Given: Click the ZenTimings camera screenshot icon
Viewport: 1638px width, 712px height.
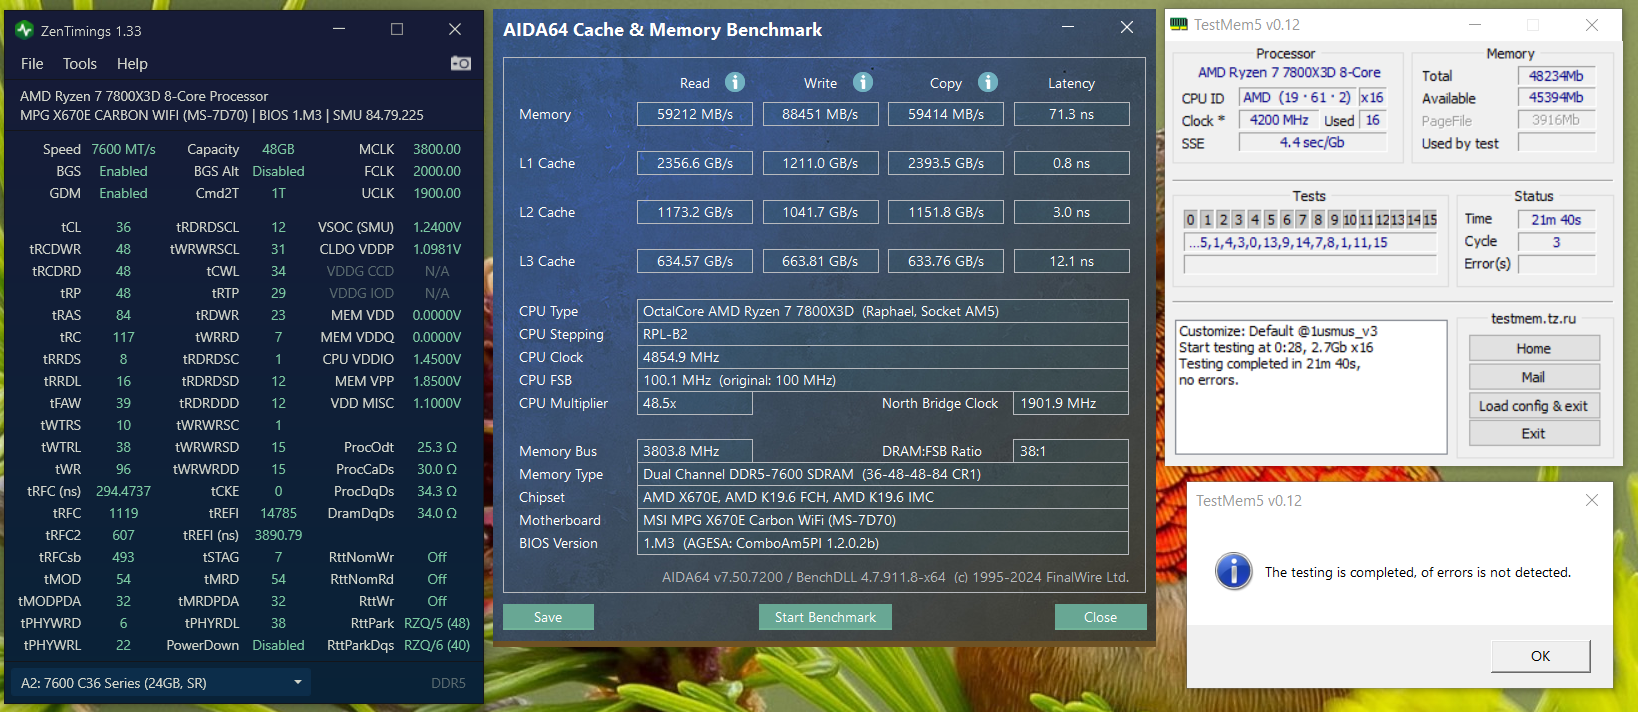Looking at the screenshot, I should (x=461, y=63).
